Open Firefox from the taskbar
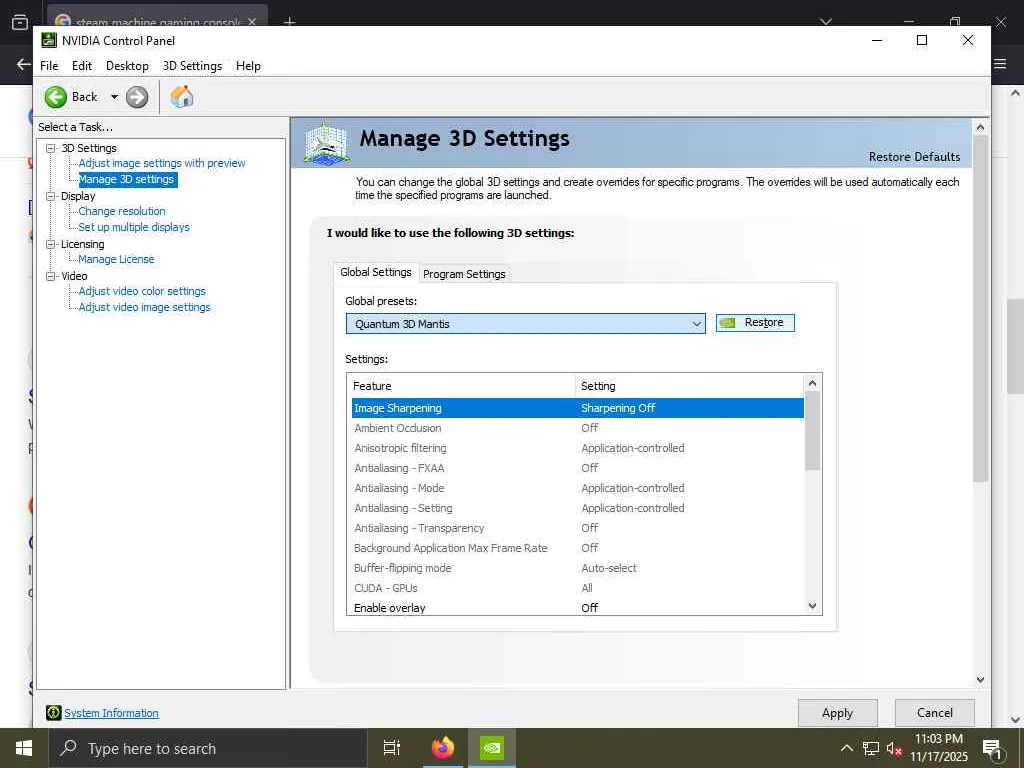1024x768 pixels. pyautogui.click(x=443, y=748)
